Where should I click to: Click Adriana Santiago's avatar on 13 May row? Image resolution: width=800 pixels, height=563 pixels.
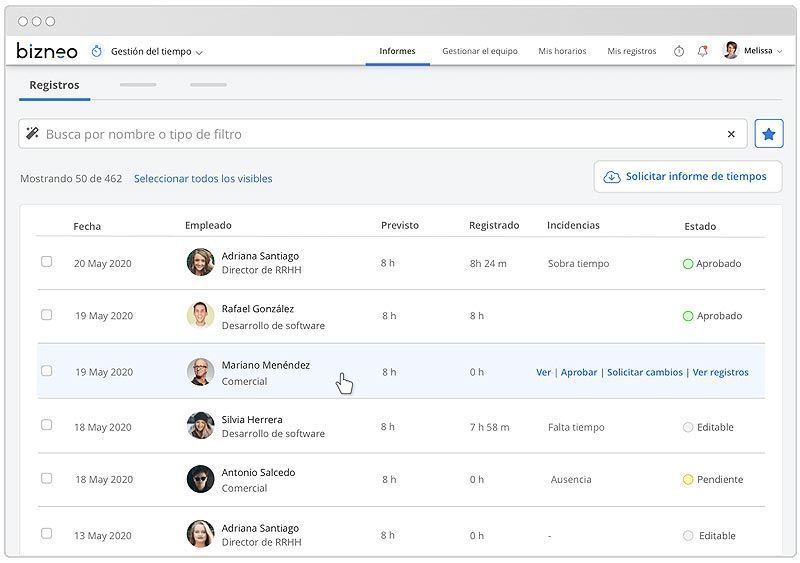click(x=201, y=534)
